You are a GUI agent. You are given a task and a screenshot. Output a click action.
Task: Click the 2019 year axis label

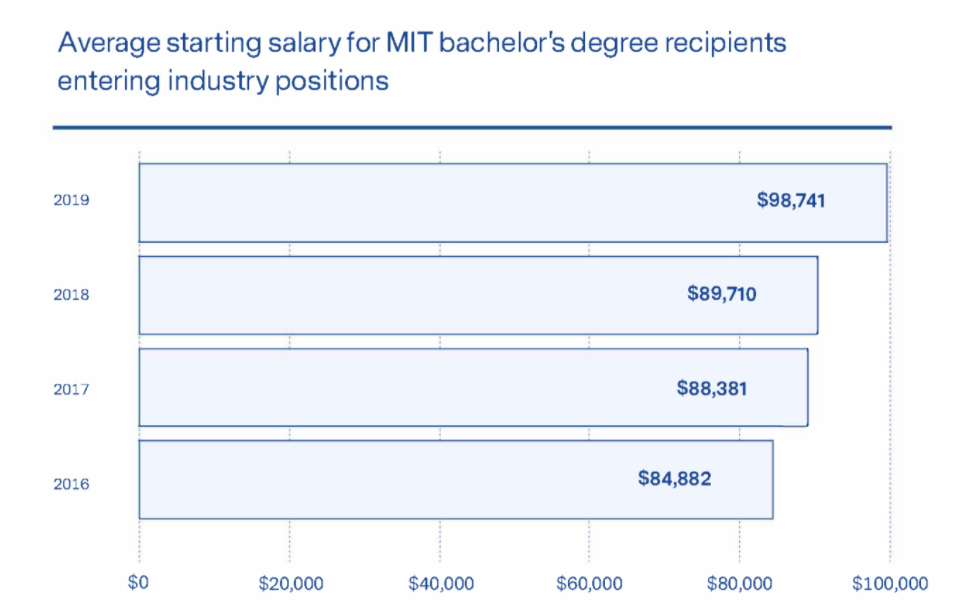pos(71,200)
